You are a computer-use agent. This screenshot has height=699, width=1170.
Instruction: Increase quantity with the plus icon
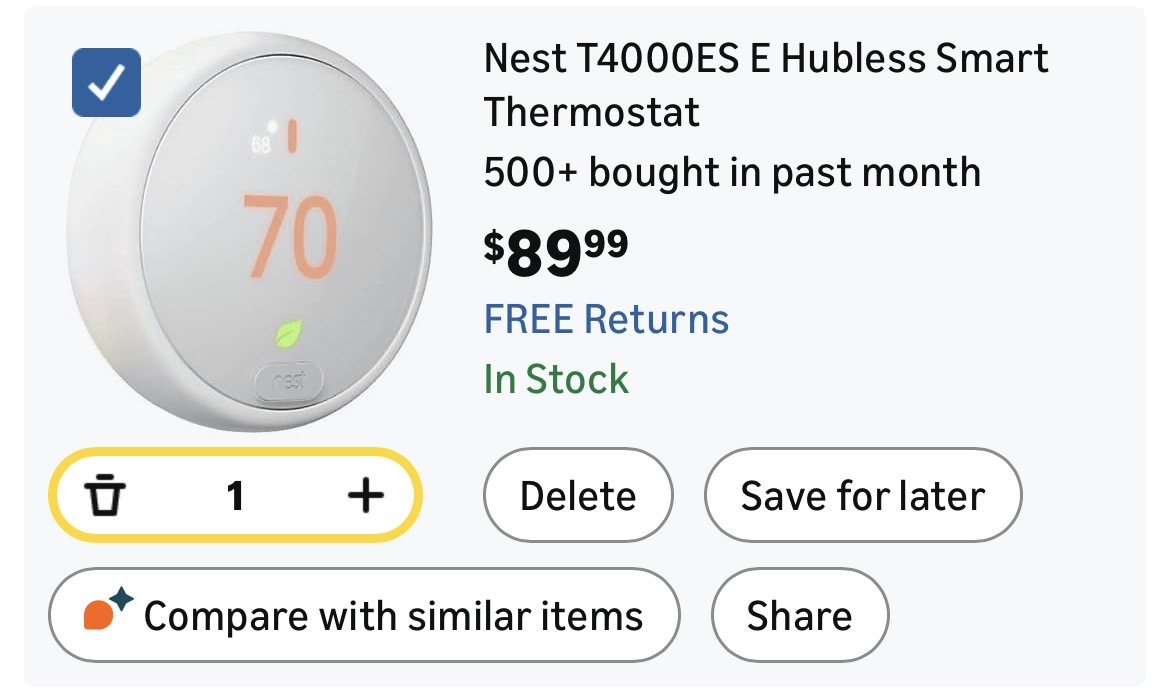365,495
